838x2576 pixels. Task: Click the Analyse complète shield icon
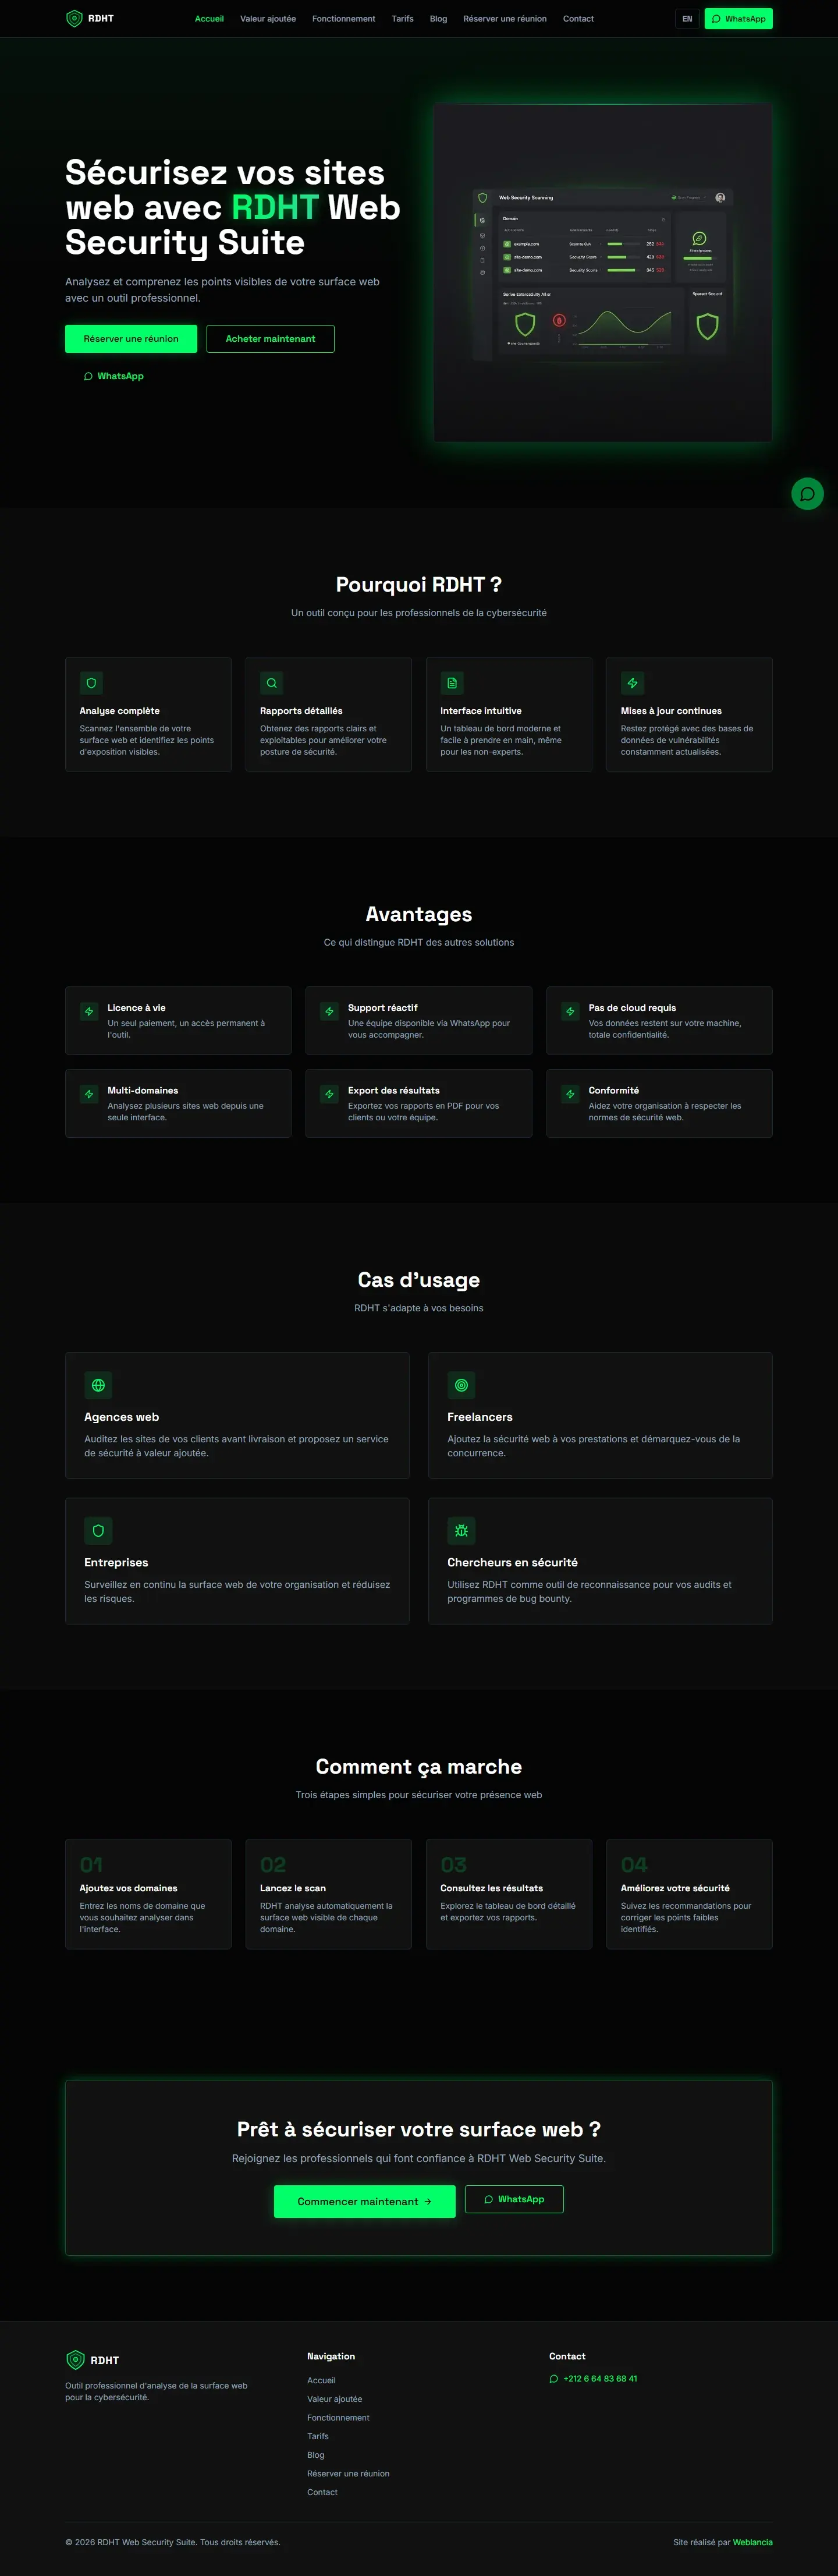(x=91, y=683)
